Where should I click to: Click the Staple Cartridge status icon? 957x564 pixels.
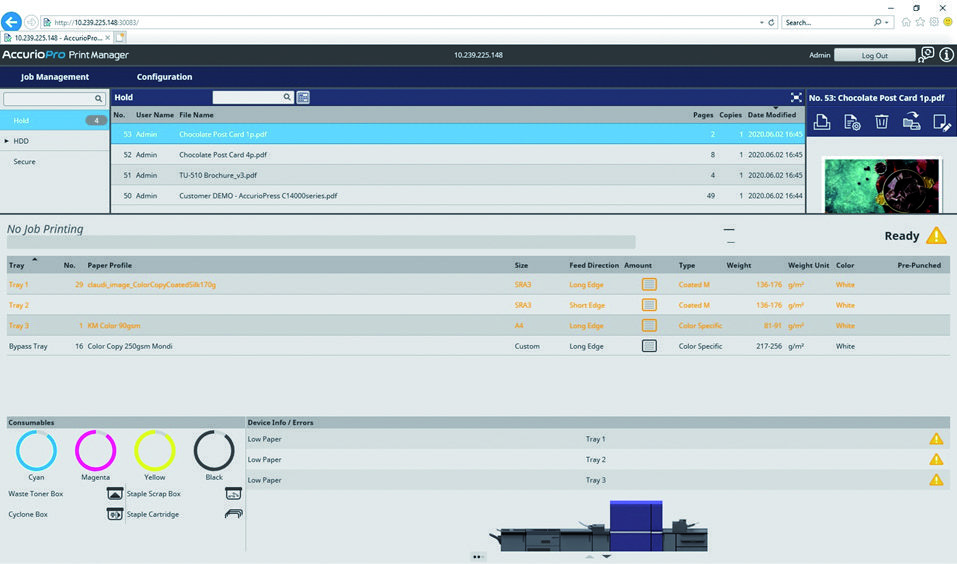click(x=233, y=515)
